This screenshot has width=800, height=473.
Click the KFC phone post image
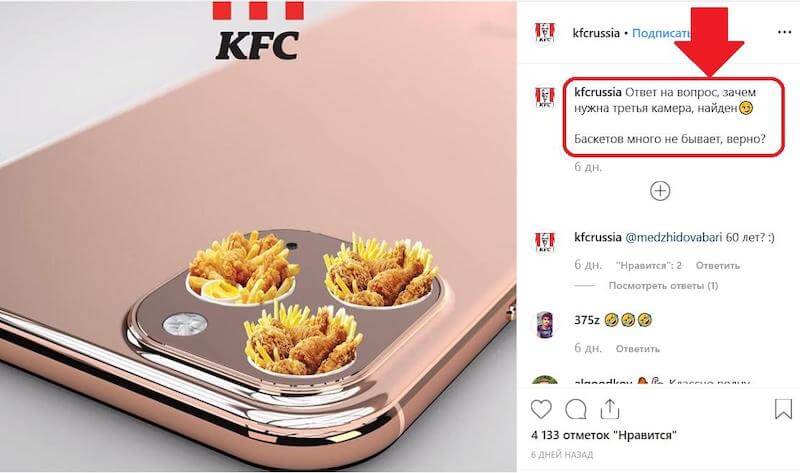(x=258, y=236)
